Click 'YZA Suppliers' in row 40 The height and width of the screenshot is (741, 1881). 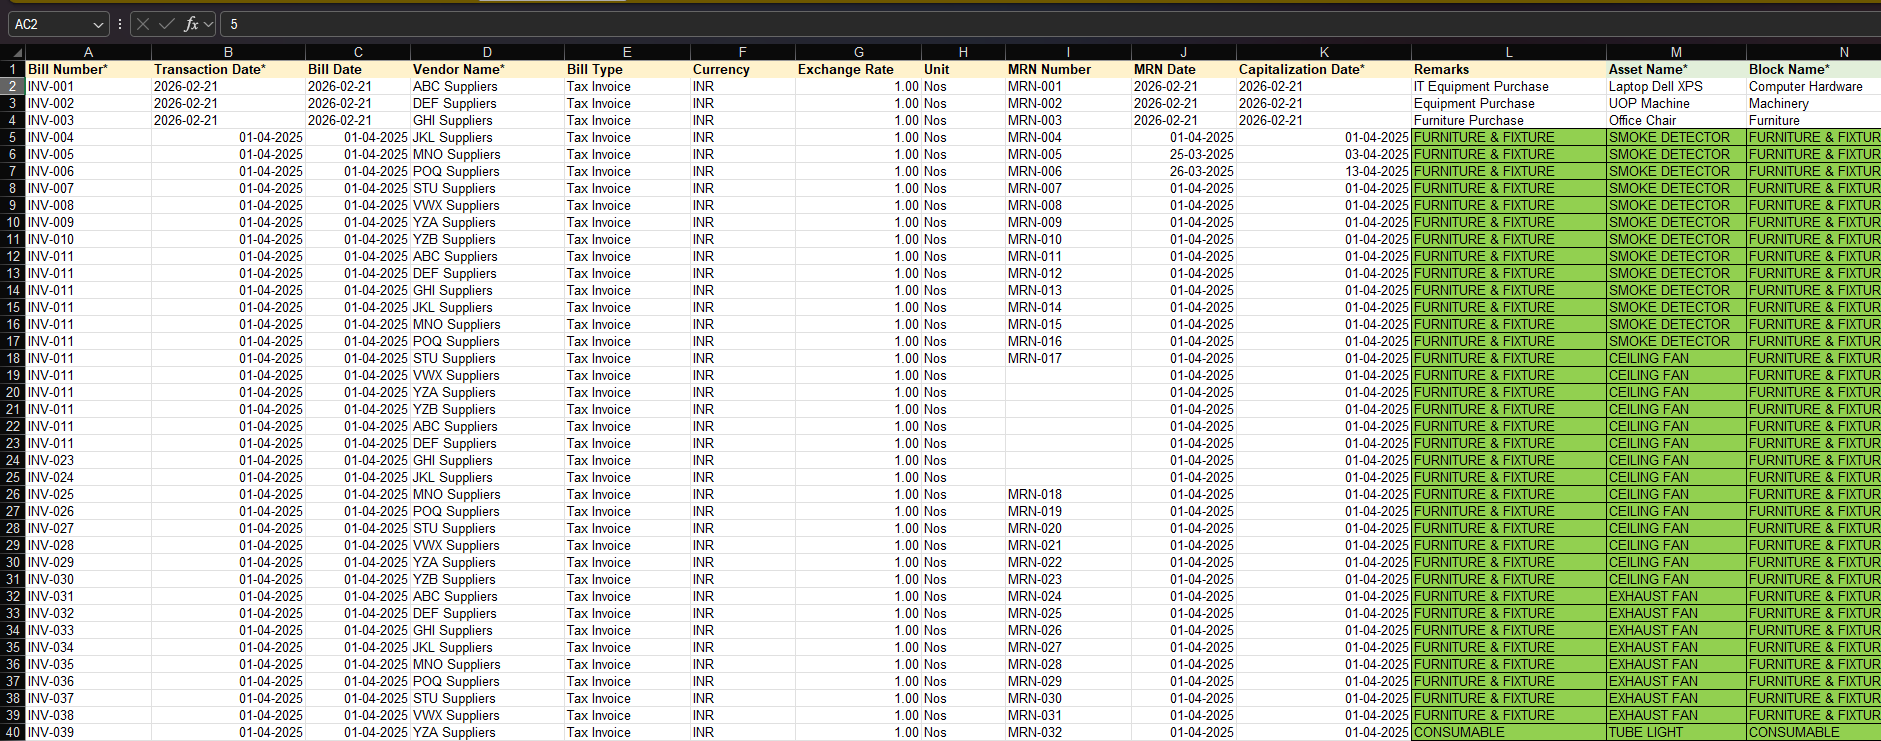pyautogui.click(x=487, y=732)
